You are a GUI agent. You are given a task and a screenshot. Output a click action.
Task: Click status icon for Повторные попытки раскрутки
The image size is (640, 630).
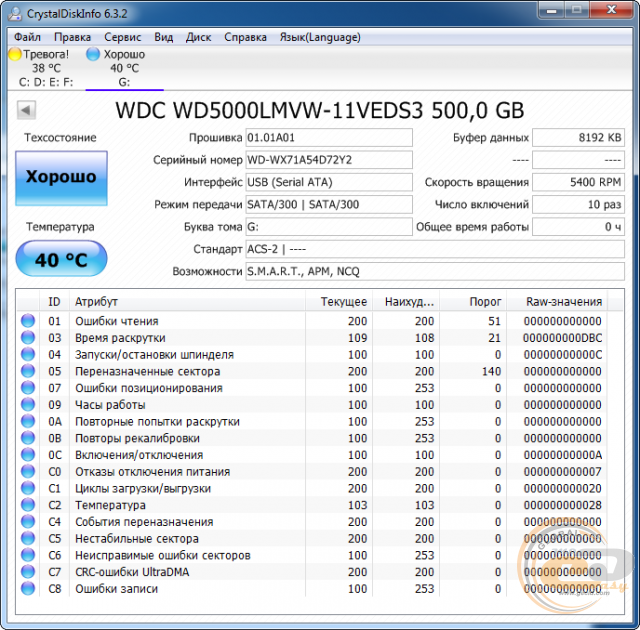pyautogui.click(x=28, y=421)
